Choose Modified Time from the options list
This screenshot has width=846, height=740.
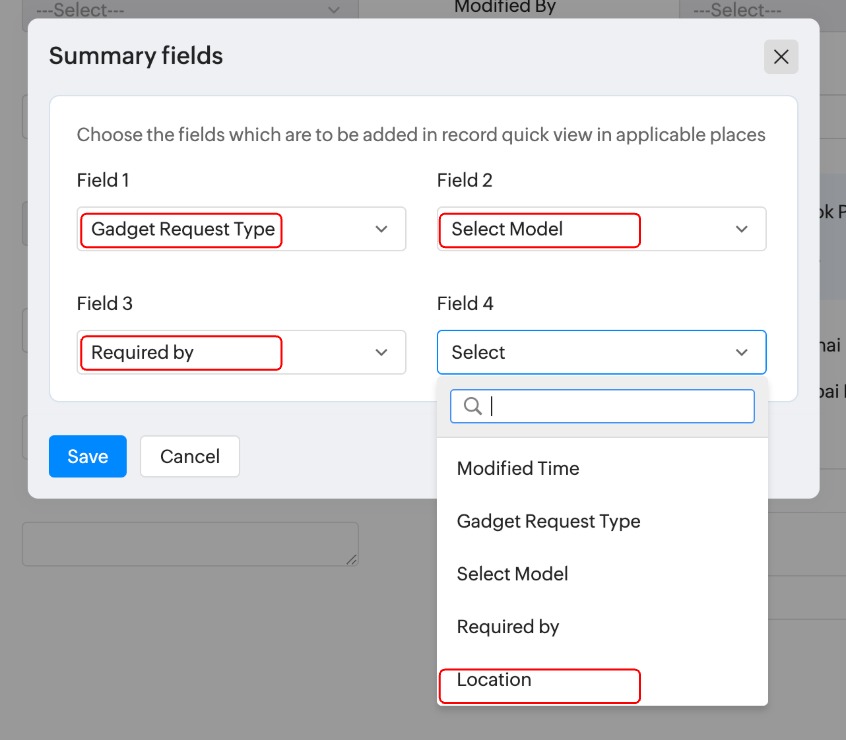[518, 468]
